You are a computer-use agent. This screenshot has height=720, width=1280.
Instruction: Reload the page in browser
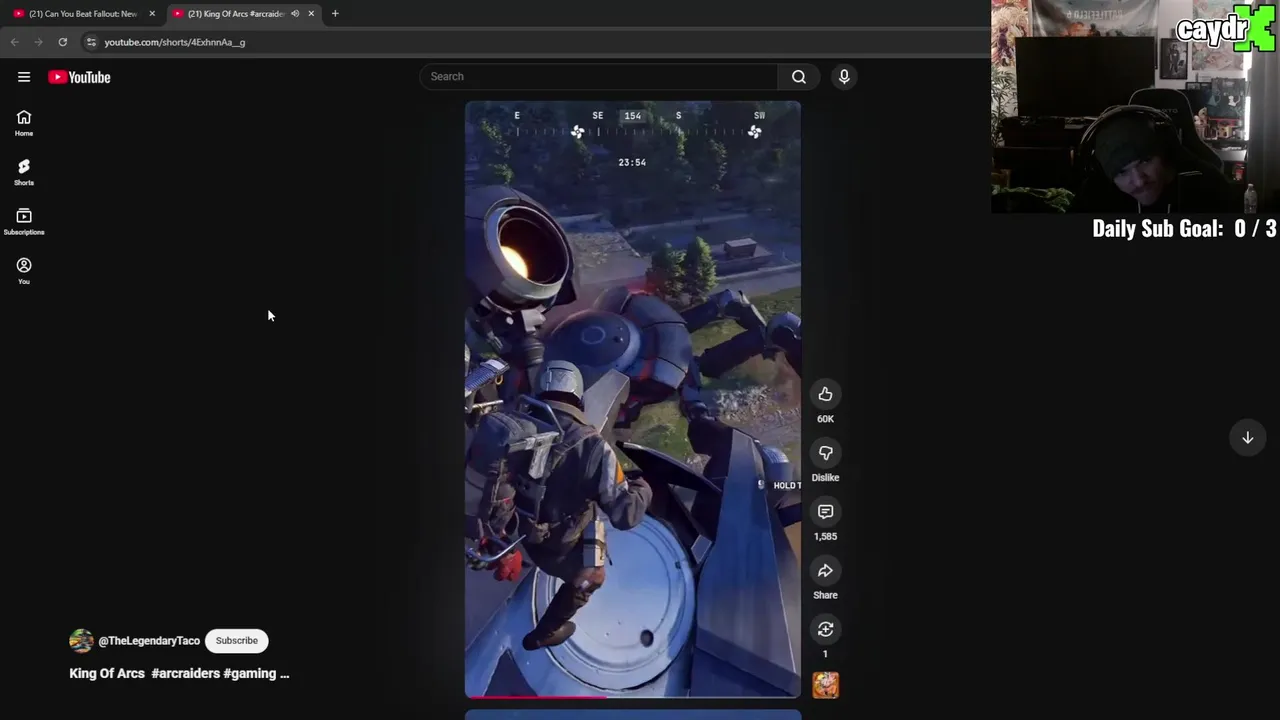[62, 42]
